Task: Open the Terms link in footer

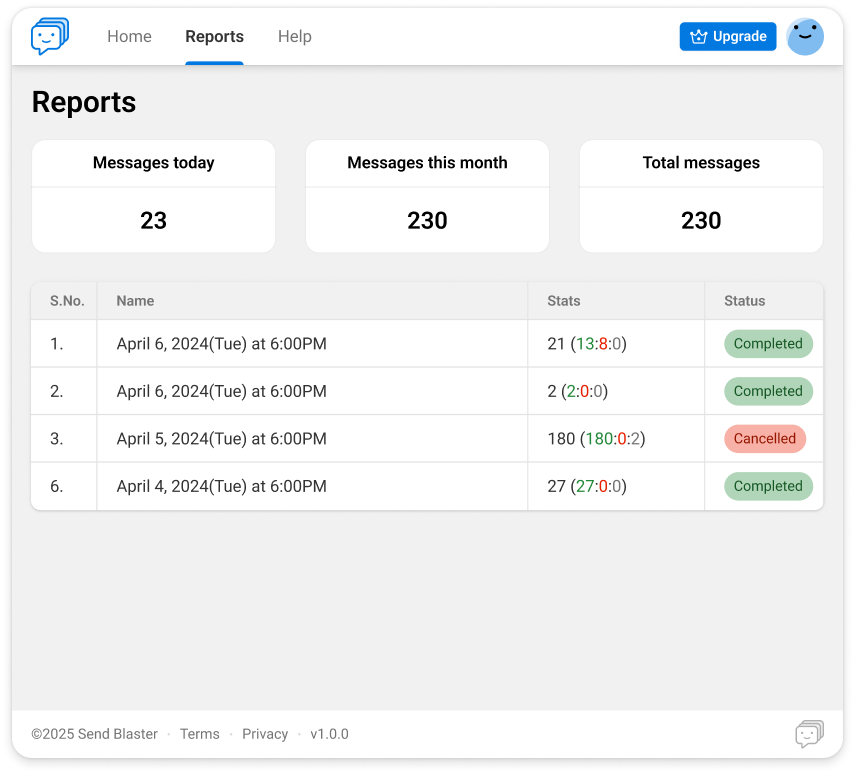Action: click(x=199, y=734)
